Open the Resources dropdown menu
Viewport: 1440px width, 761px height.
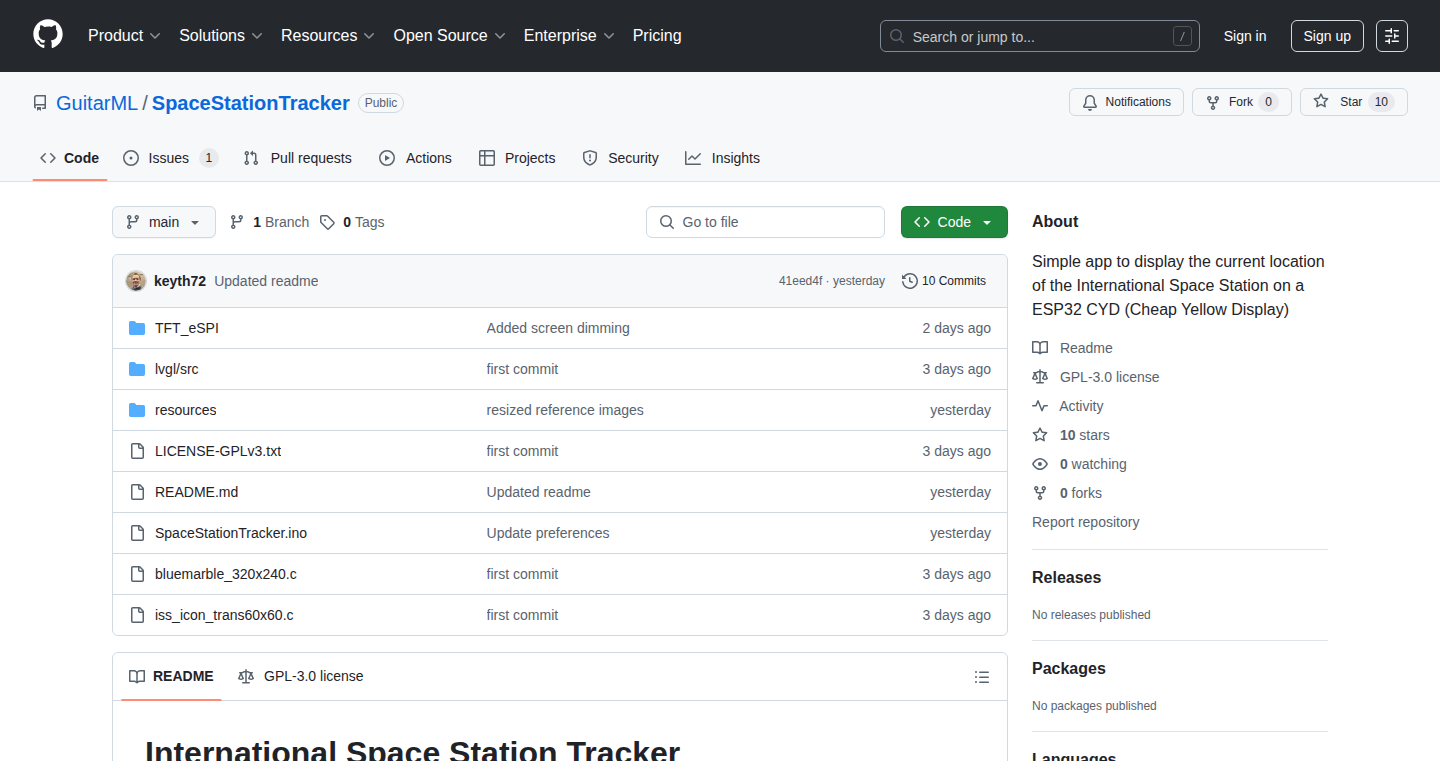click(328, 36)
